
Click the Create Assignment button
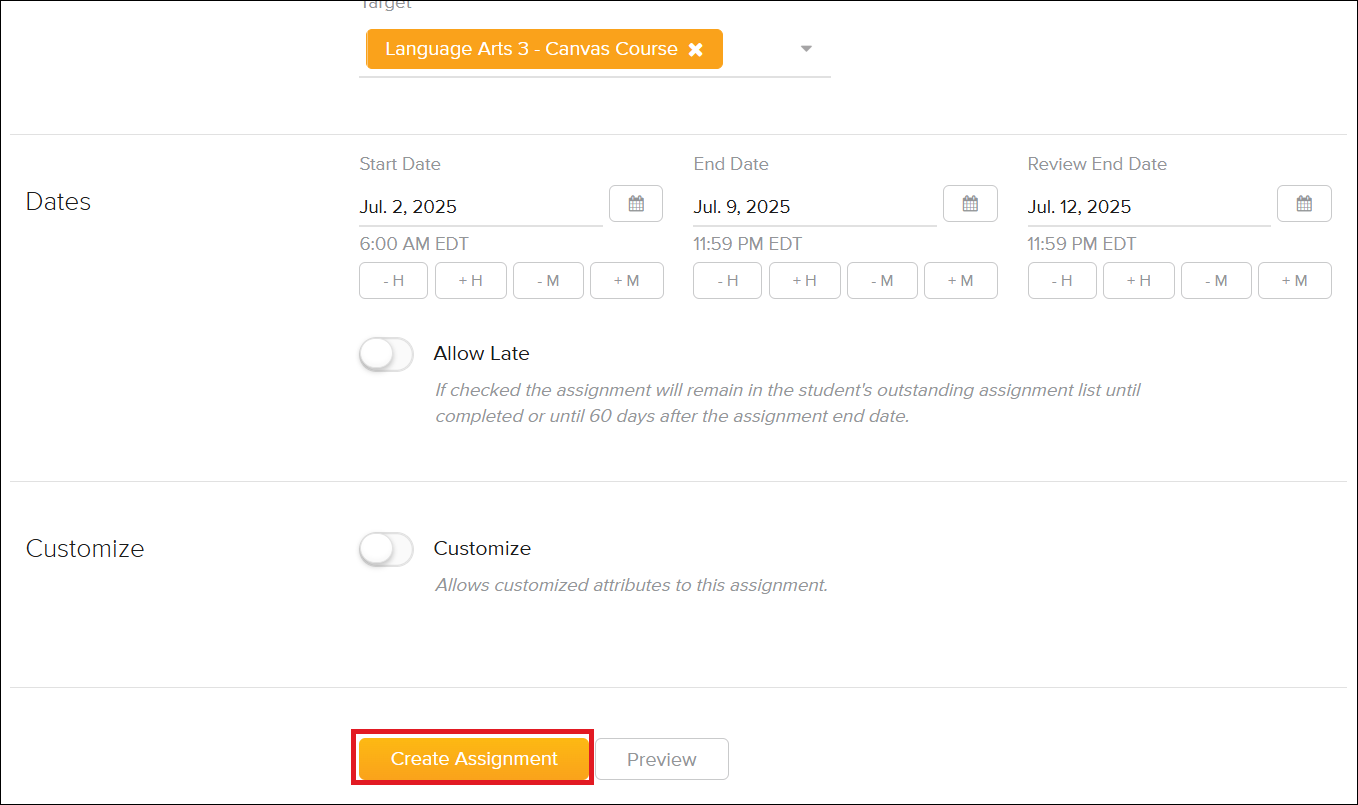pos(472,758)
